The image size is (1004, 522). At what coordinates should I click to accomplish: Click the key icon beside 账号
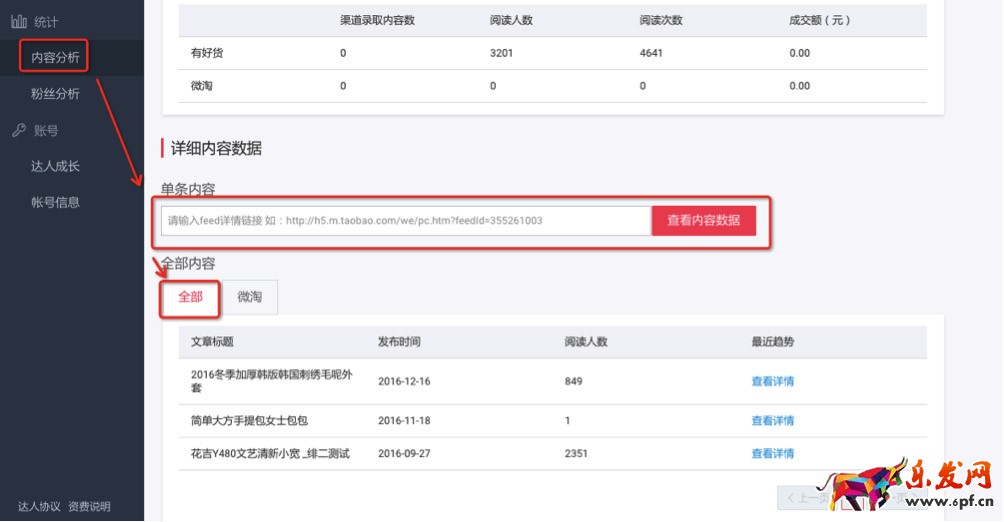[19, 130]
